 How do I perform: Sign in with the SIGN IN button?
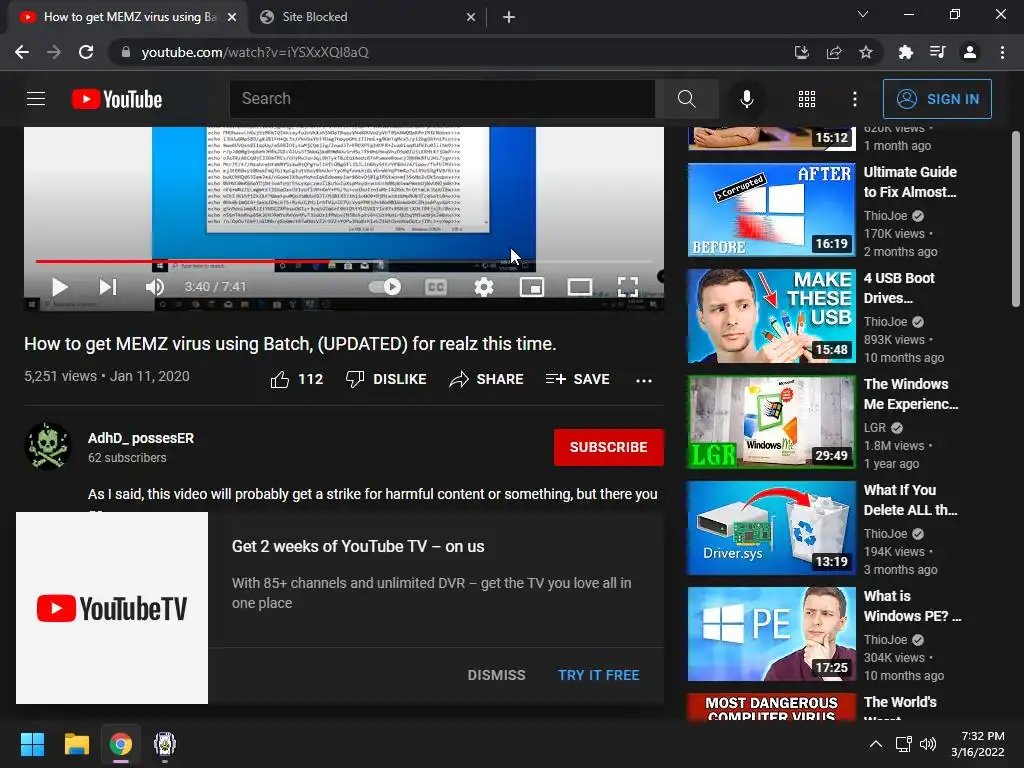[x=937, y=99]
